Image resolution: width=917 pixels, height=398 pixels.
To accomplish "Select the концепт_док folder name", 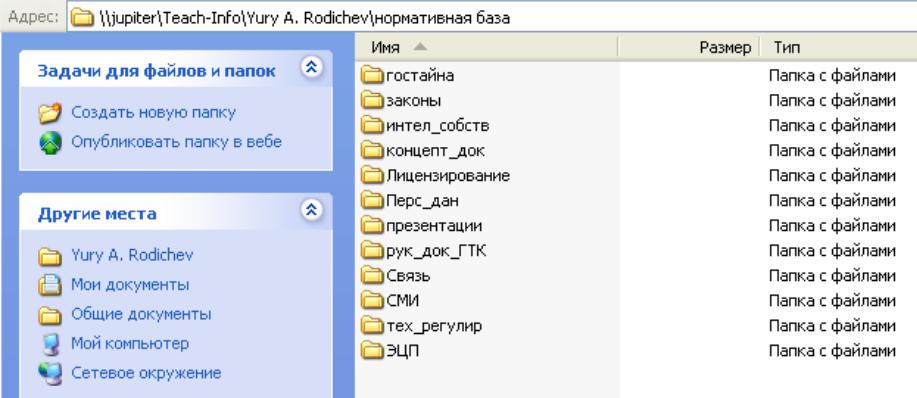I will (435, 151).
